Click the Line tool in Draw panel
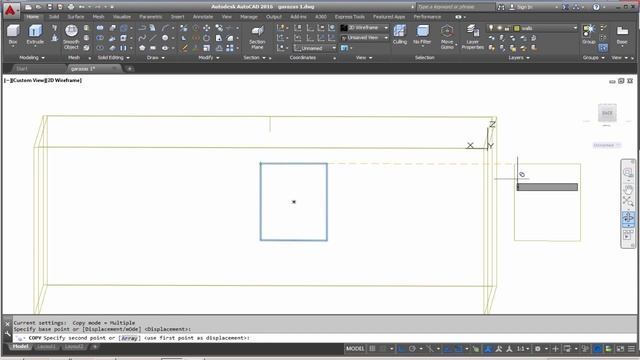Image resolution: width=640 pixels, height=360 pixels. 153,38
